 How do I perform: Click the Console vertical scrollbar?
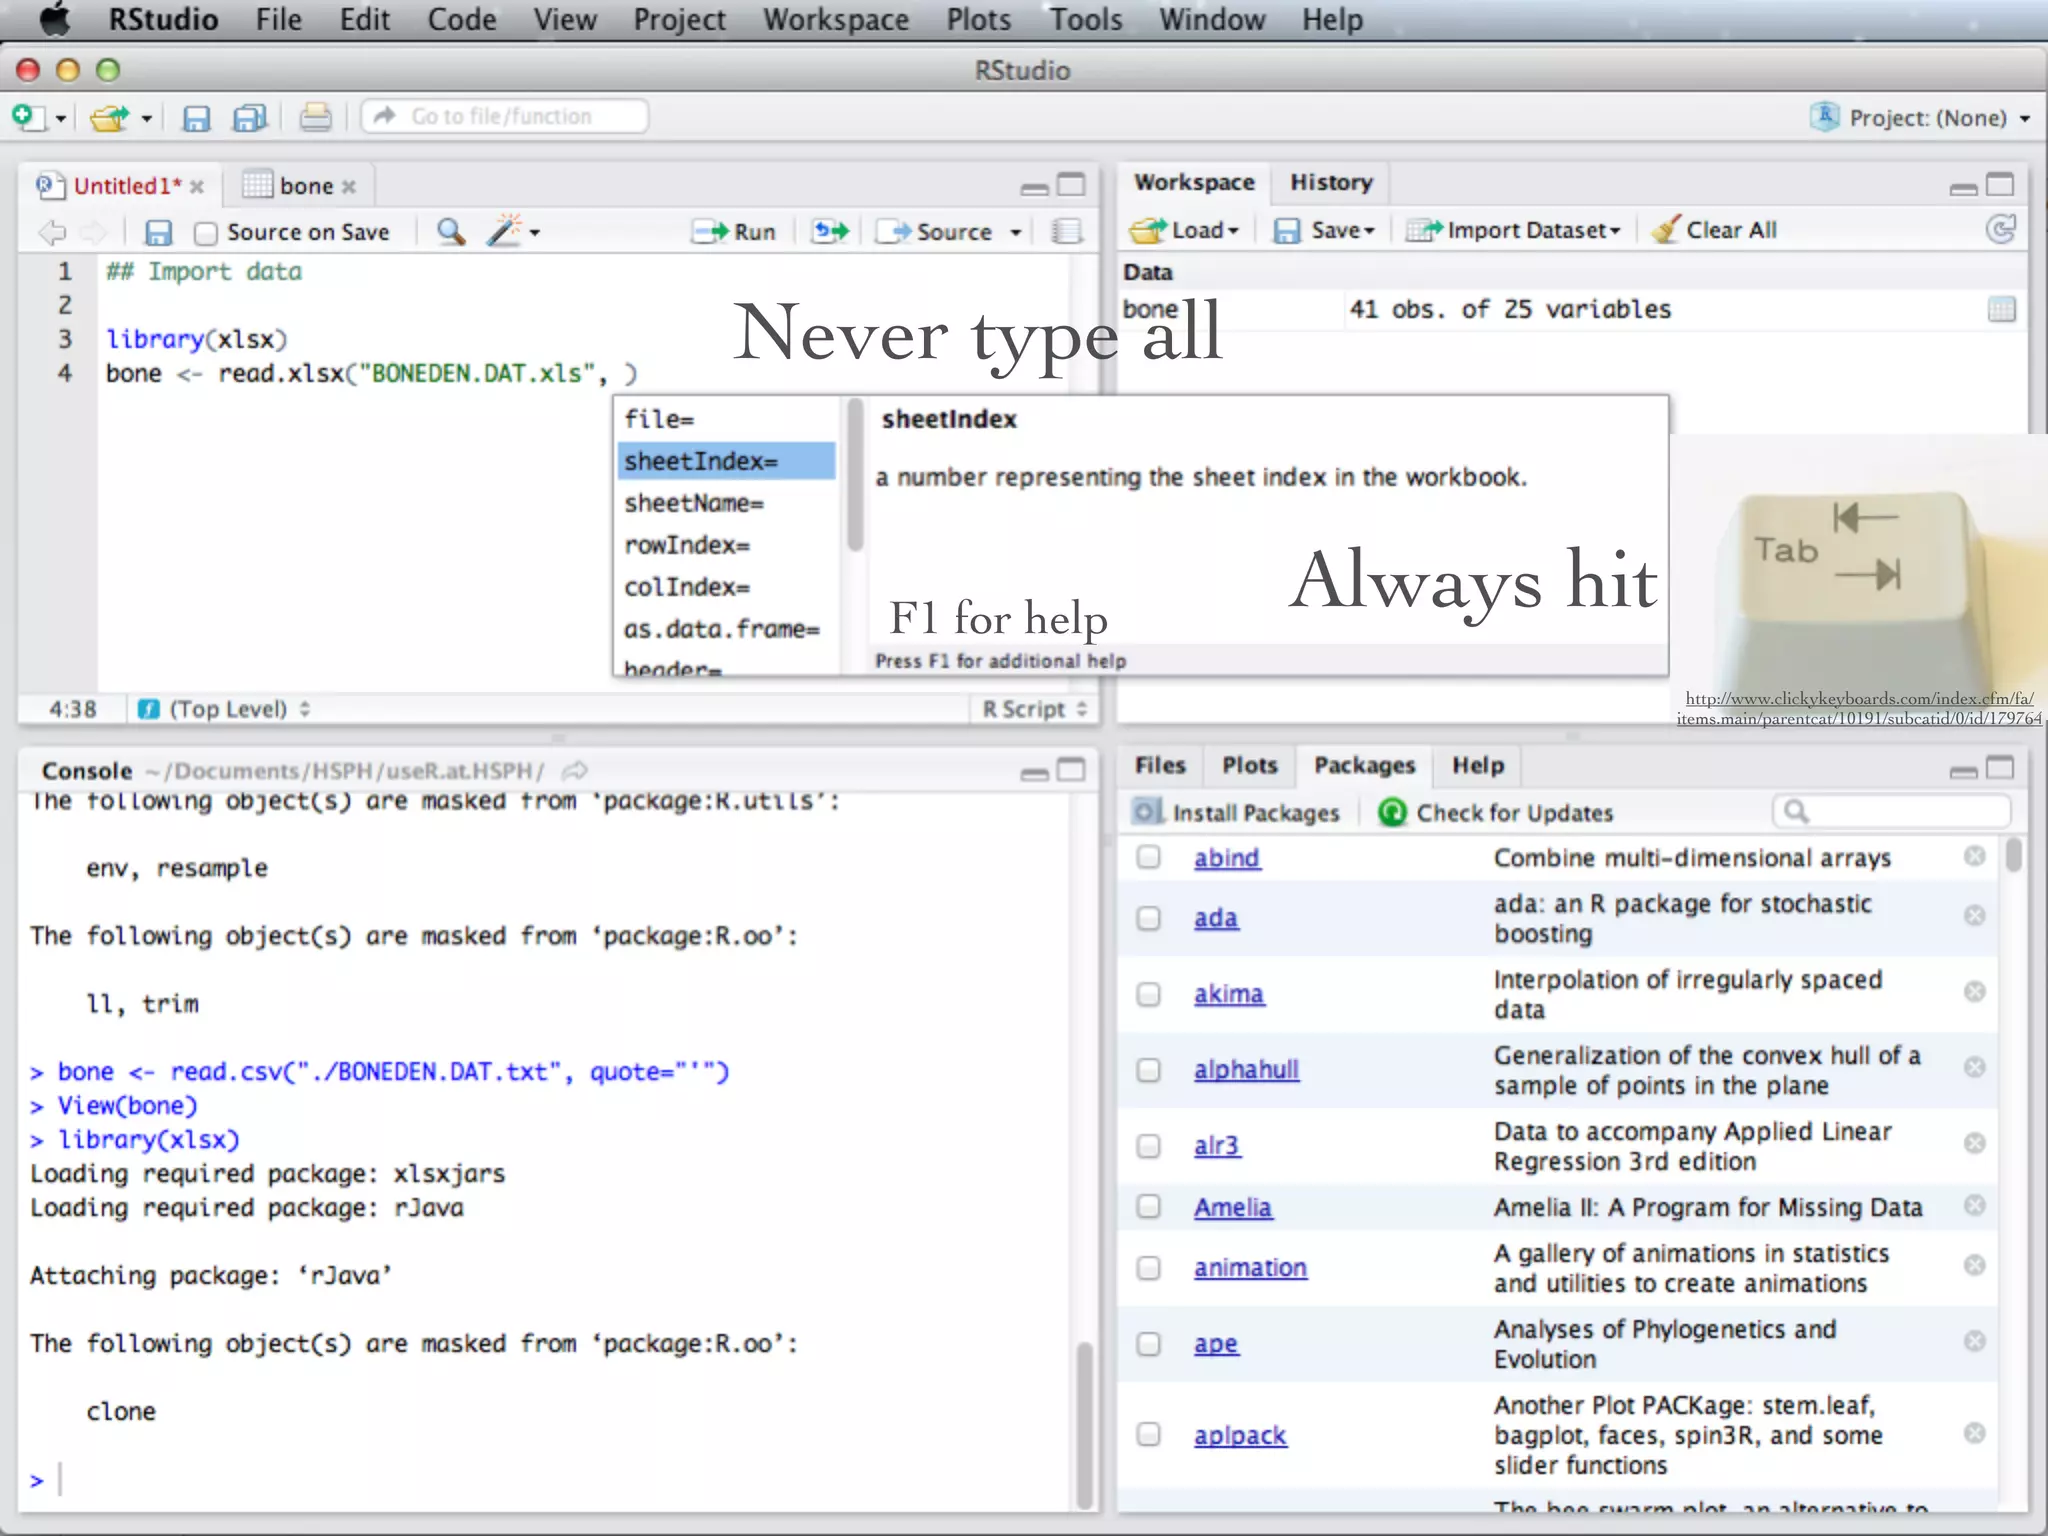(1083, 1425)
